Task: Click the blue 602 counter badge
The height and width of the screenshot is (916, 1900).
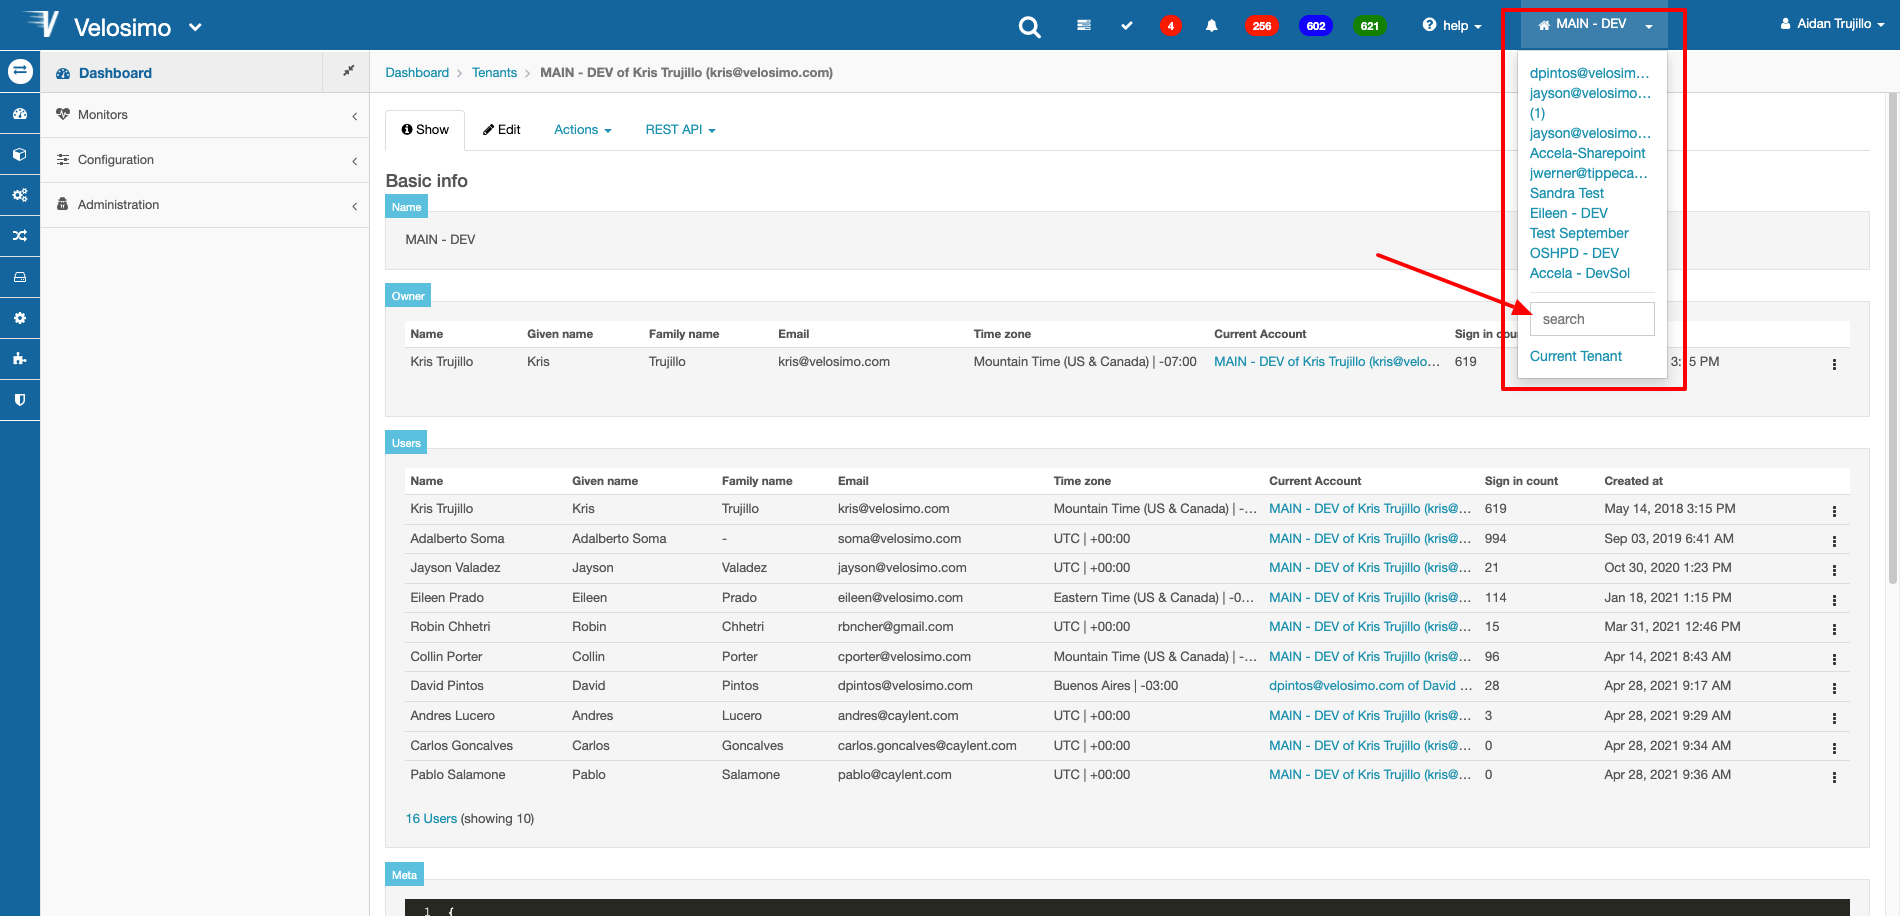Action: 1316,26
